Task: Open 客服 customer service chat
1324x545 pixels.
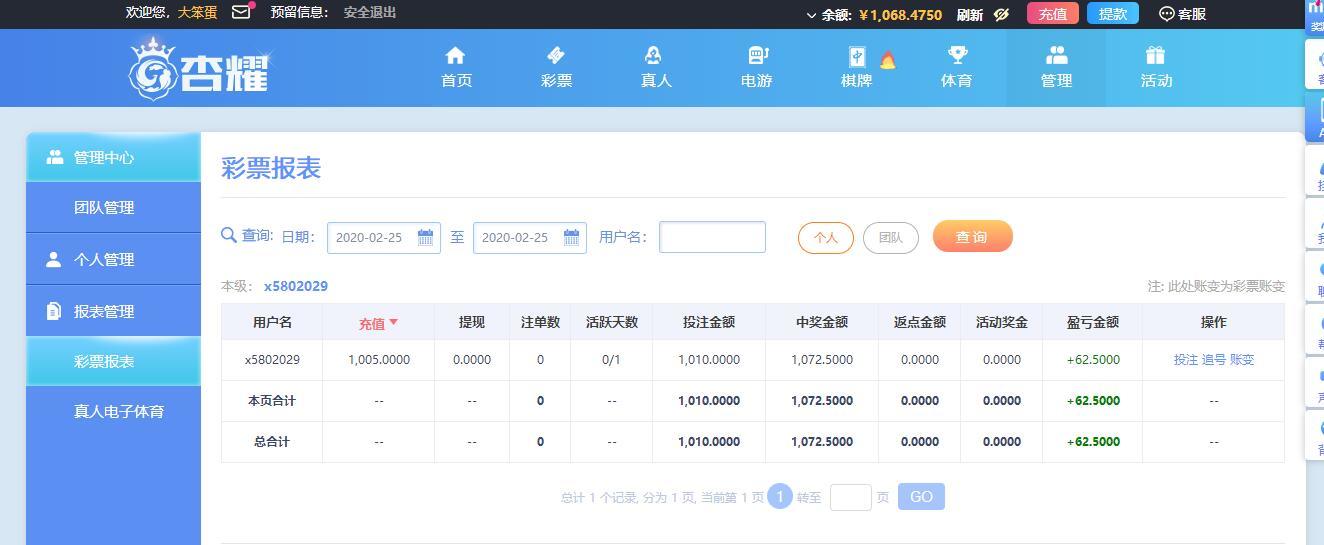Action: pos(1182,14)
